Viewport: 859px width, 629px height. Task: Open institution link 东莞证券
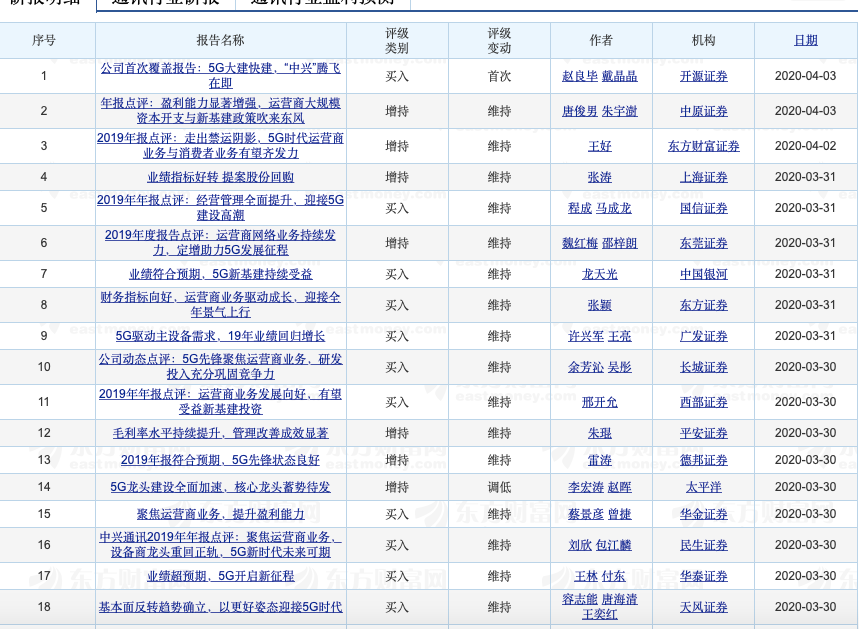tap(703, 243)
